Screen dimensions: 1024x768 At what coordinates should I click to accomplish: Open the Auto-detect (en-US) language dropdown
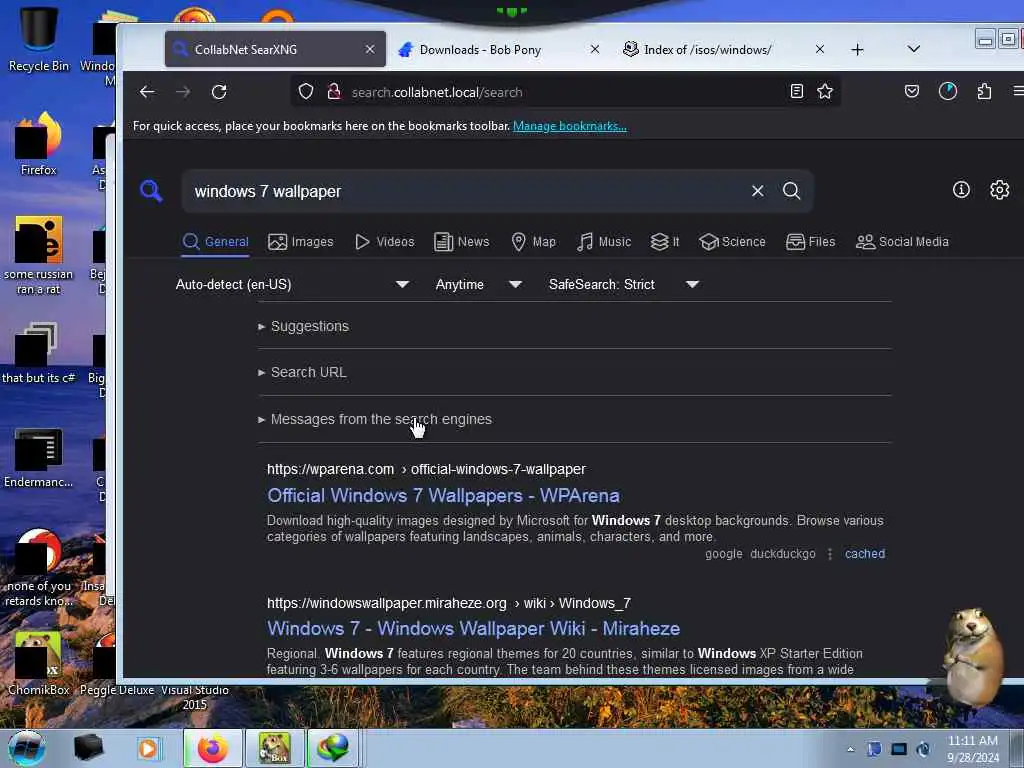coord(292,284)
